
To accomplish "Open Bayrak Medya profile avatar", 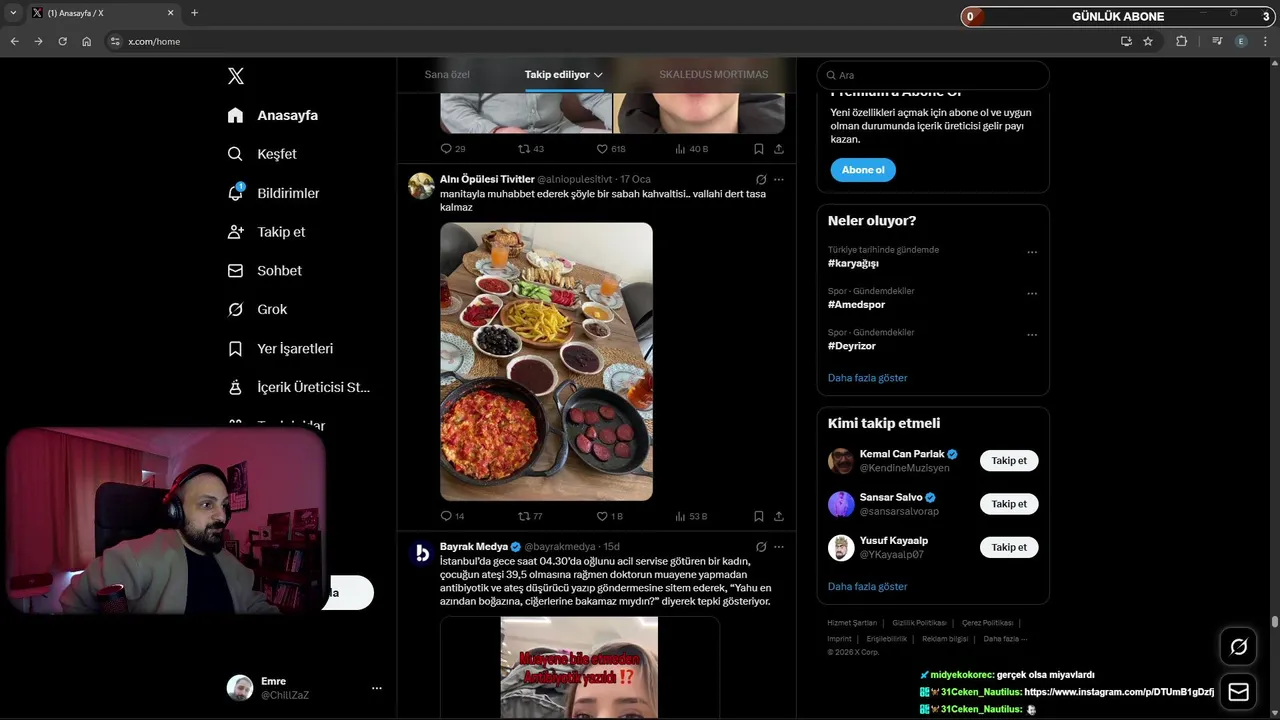I will point(422,553).
